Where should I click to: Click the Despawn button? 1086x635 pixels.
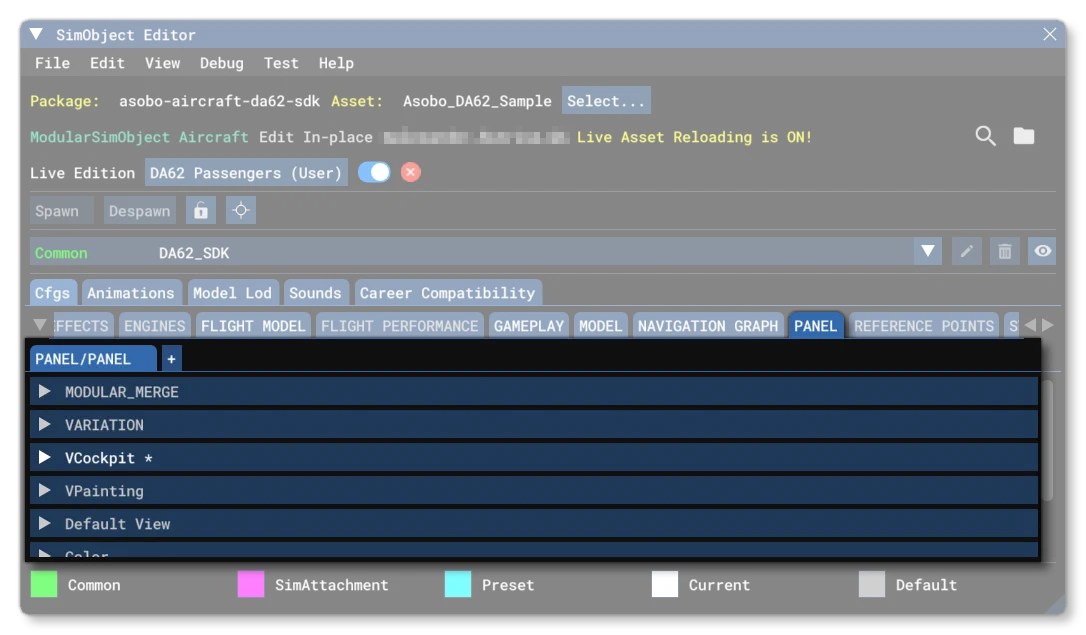click(x=140, y=211)
